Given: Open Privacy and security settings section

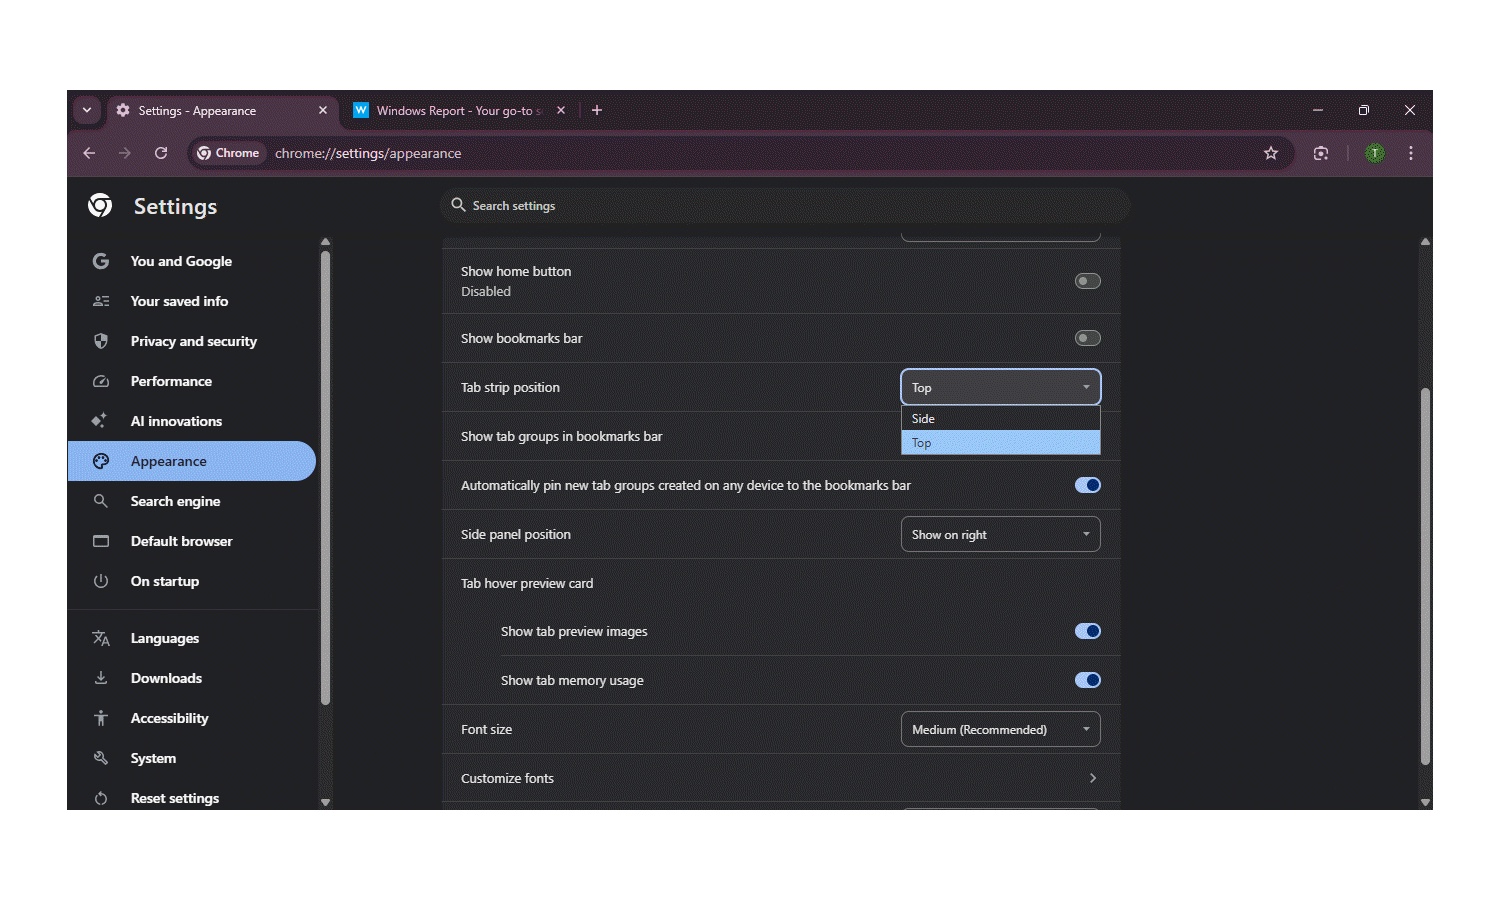Looking at the screenshot, I should tap(193, 341).
